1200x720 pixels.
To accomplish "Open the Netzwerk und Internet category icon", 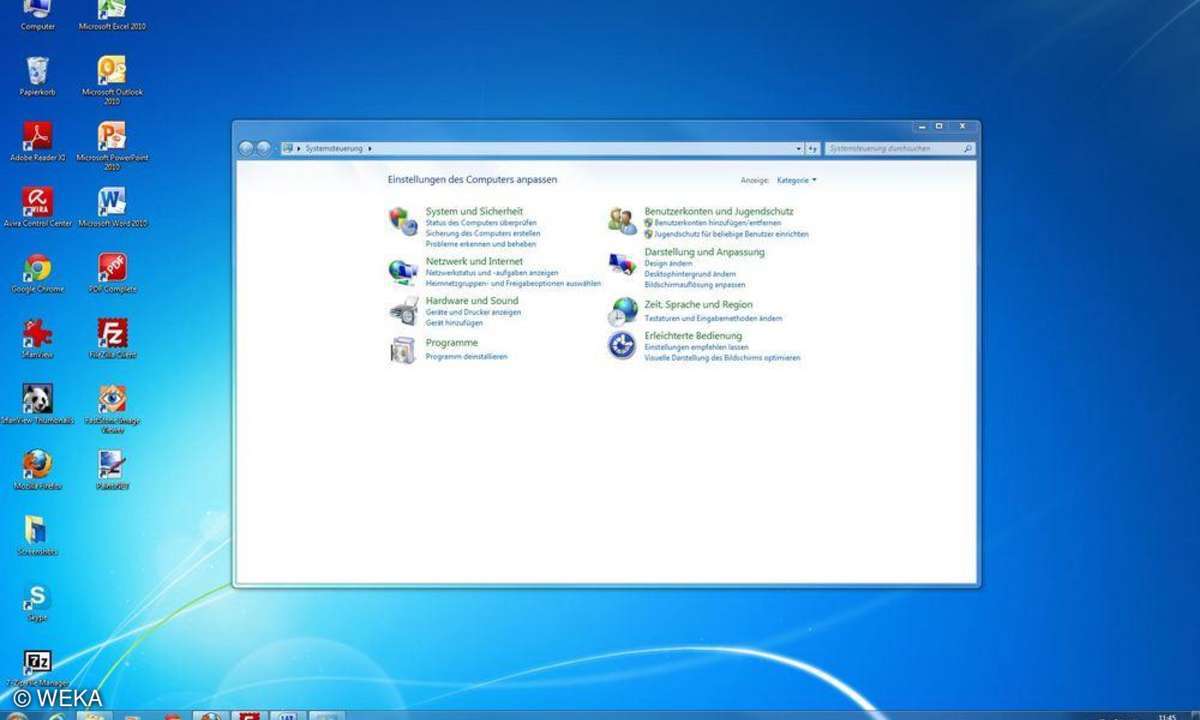I will (403, 271).
